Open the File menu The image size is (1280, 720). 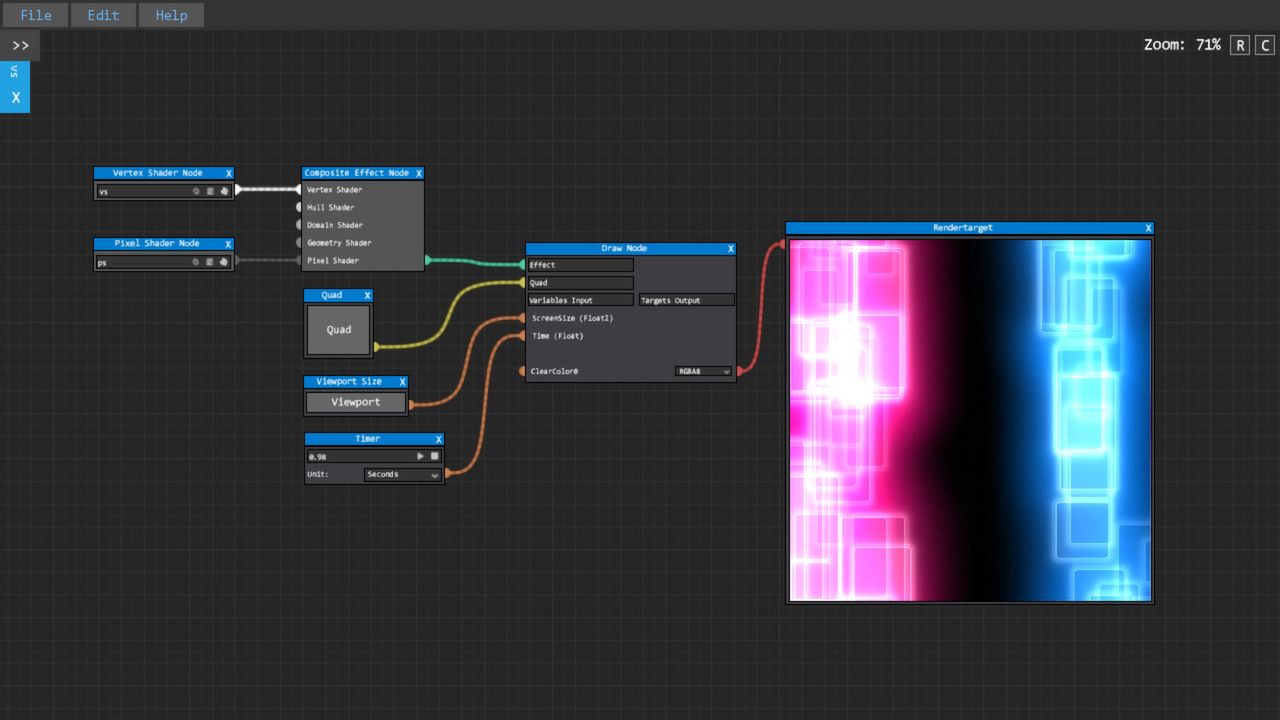point(34,14)
